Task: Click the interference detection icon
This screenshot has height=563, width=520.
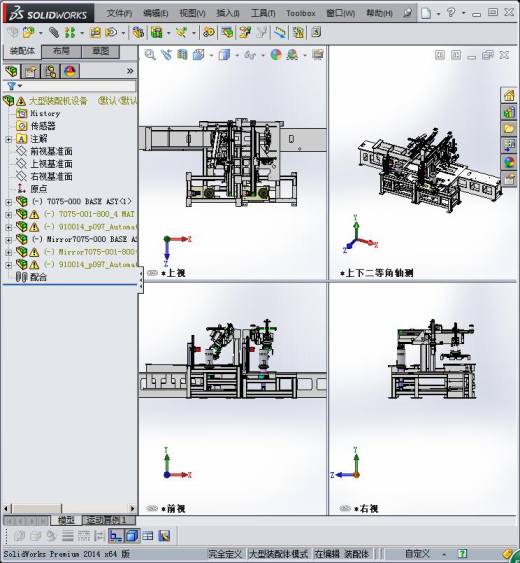Action: click(x=298, y=33)
